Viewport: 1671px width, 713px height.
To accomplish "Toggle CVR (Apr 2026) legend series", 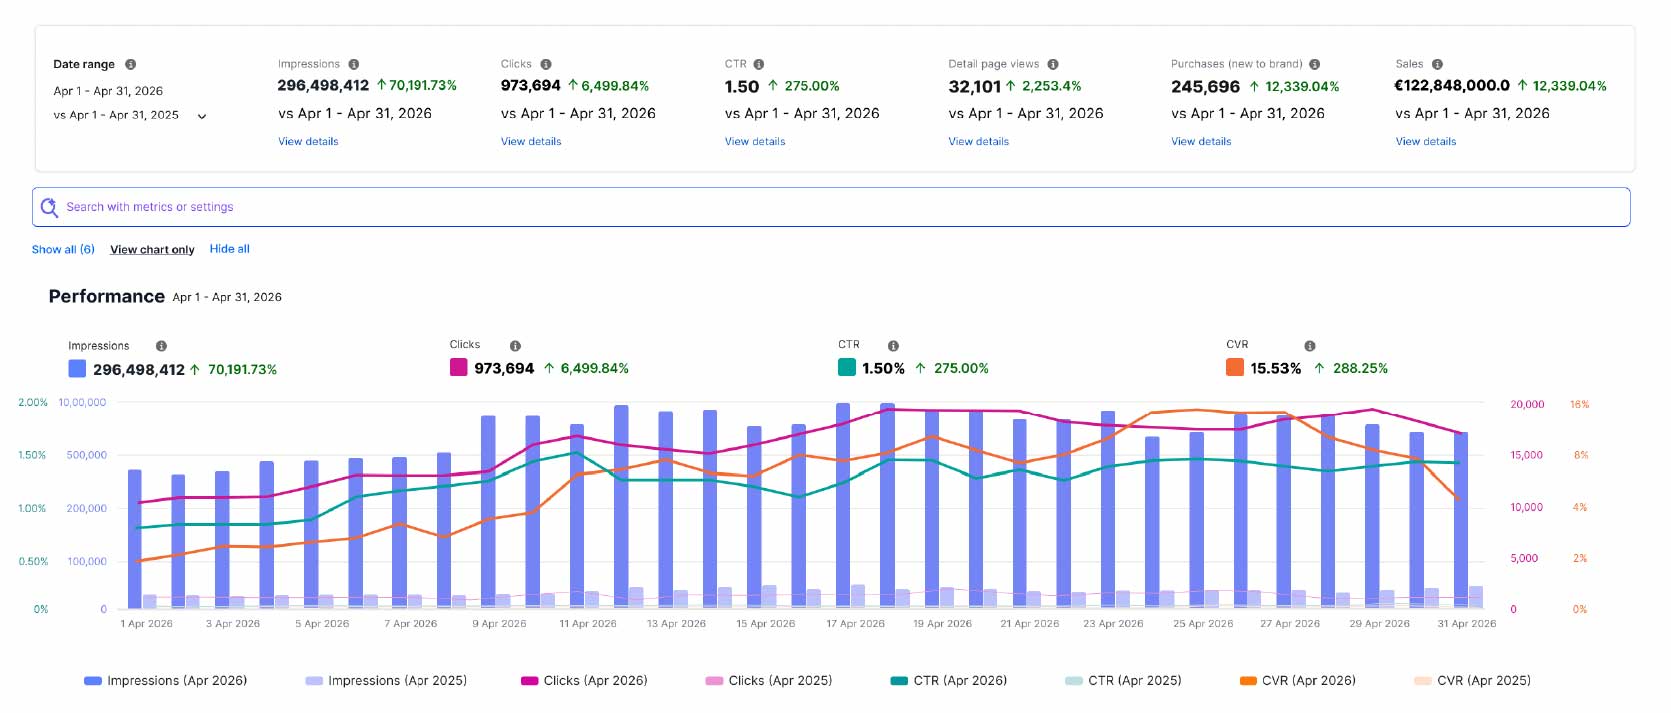I will (x=1298, y=681).
